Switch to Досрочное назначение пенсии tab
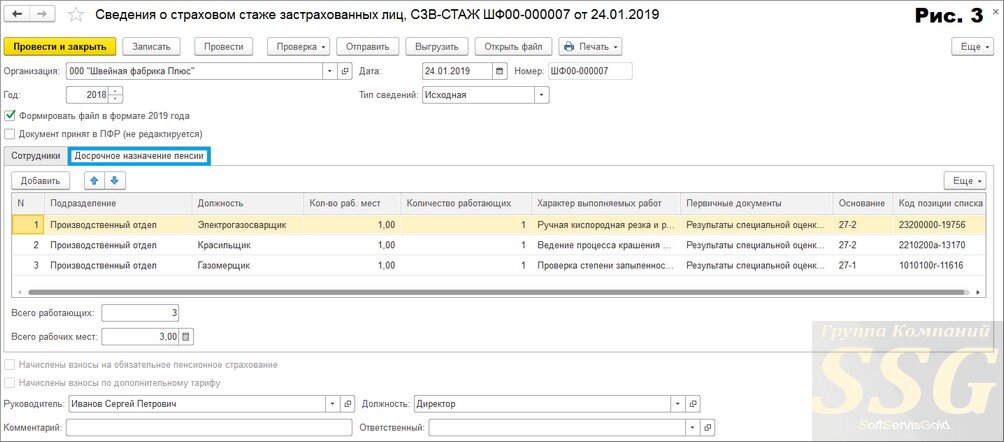This screenshot has width=1004, height=442. pos(140,156)
